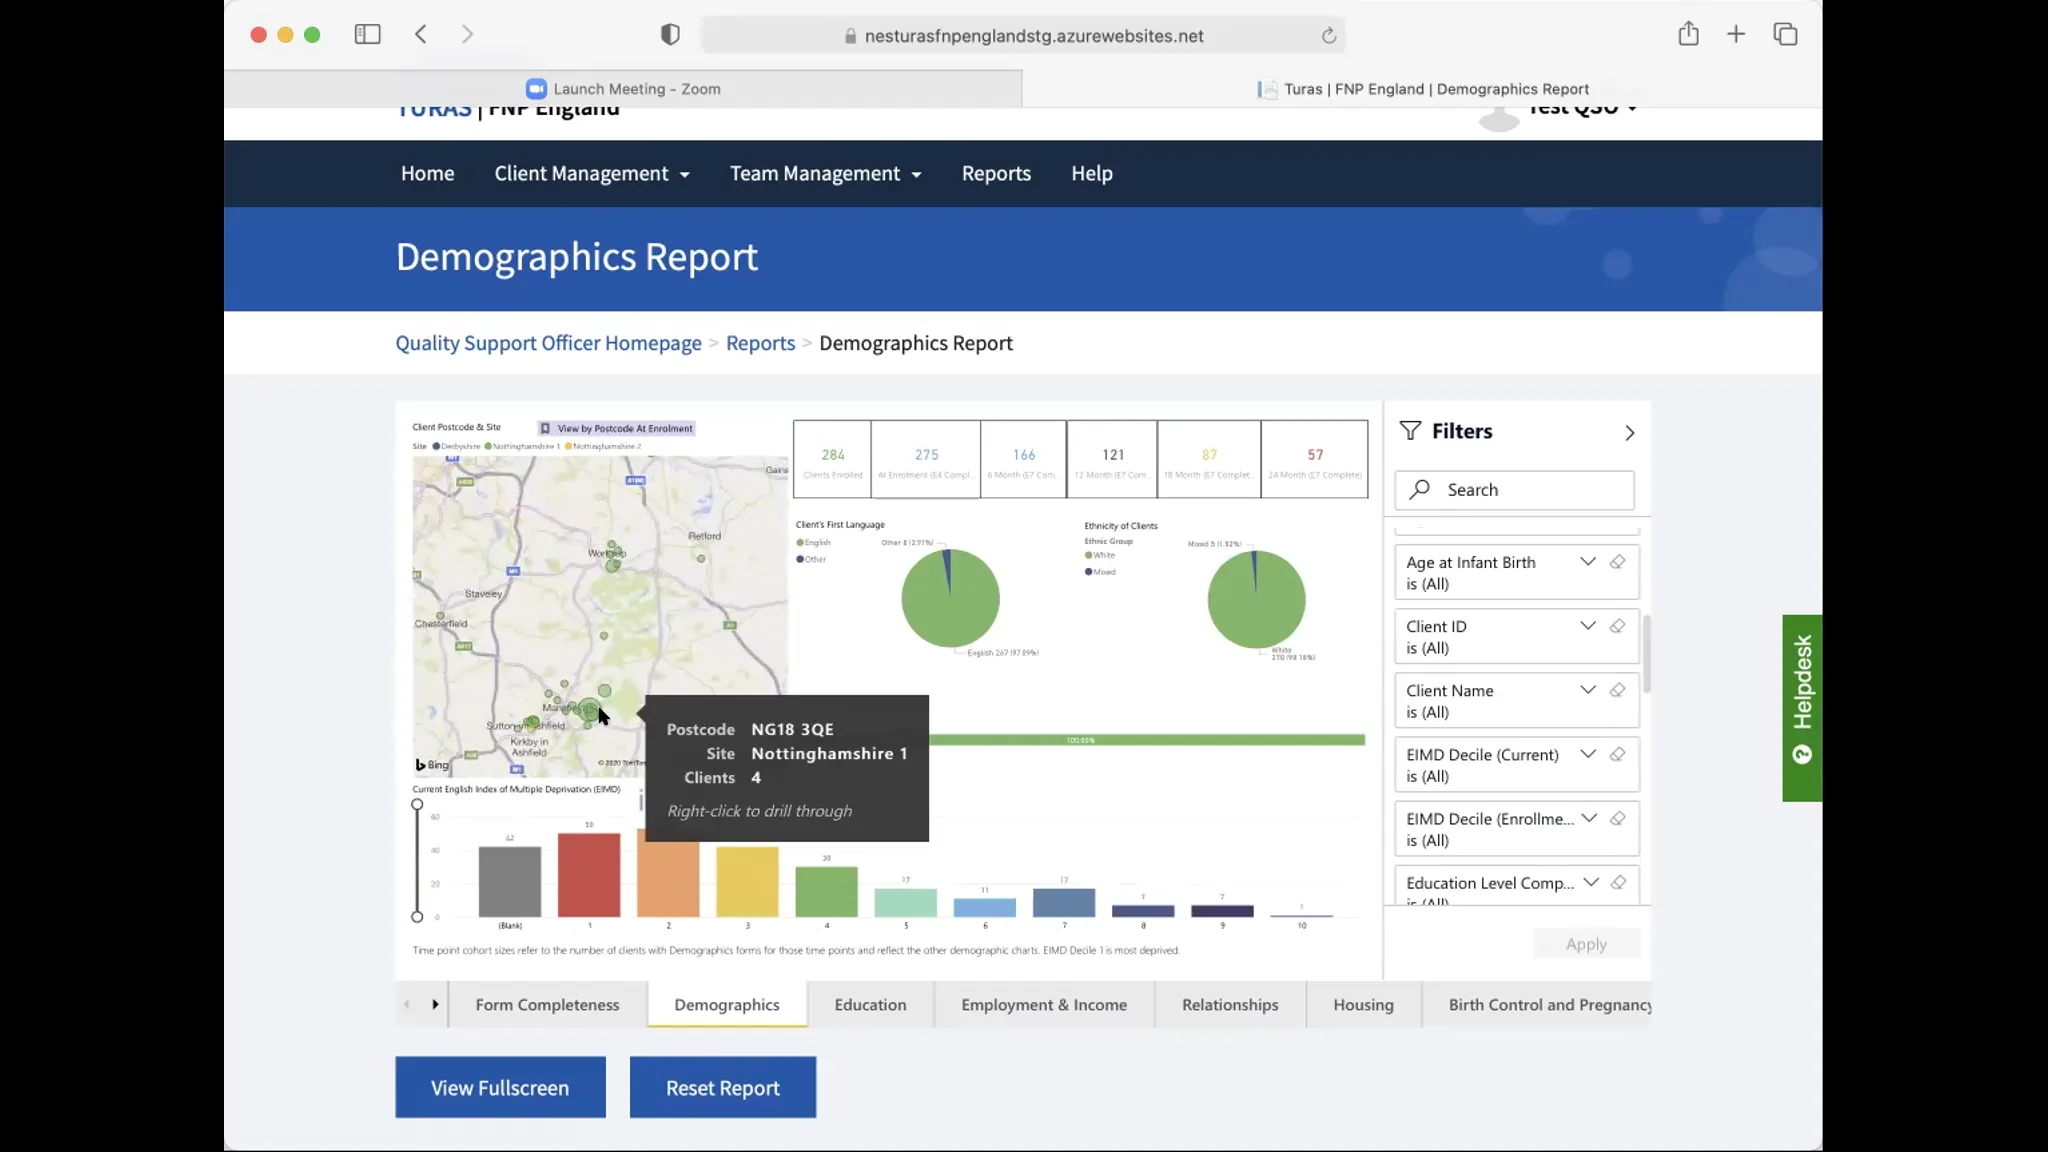Screen dimensions: 2048x1152
Task: Clear the Client ID filter with eraser icon
Action: point(1617,626)
